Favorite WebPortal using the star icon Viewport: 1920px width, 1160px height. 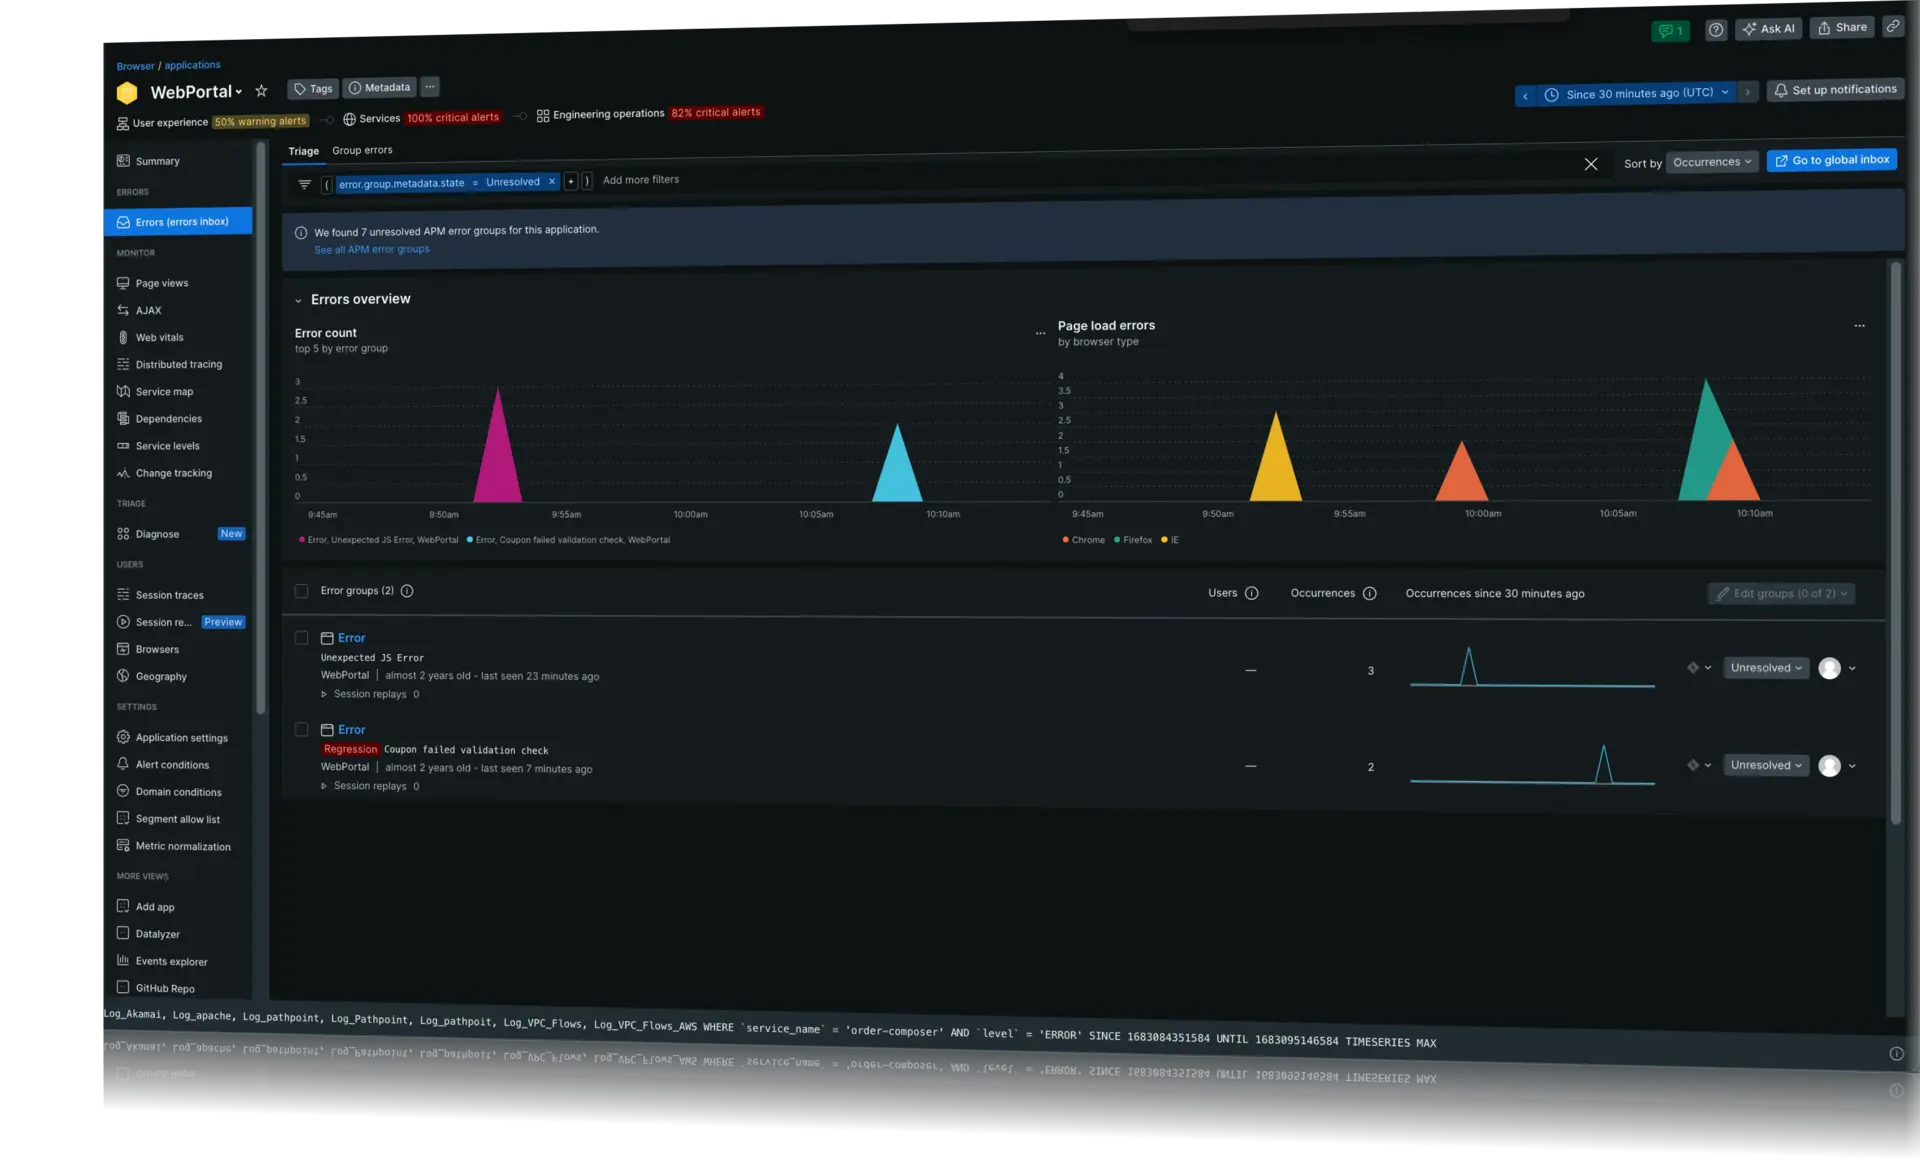point(261,91)
